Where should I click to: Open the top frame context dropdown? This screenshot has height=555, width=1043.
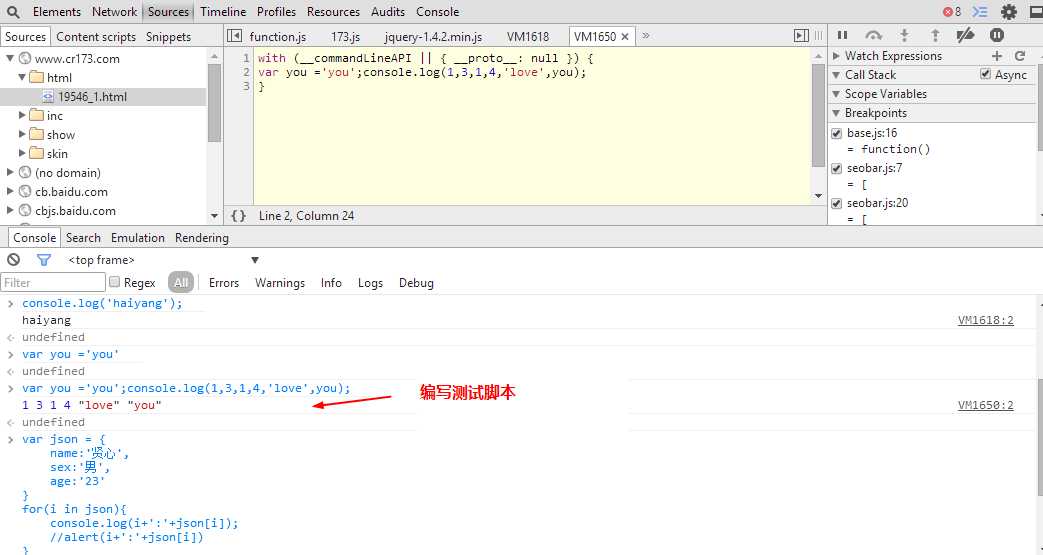(x=163, y=260)
